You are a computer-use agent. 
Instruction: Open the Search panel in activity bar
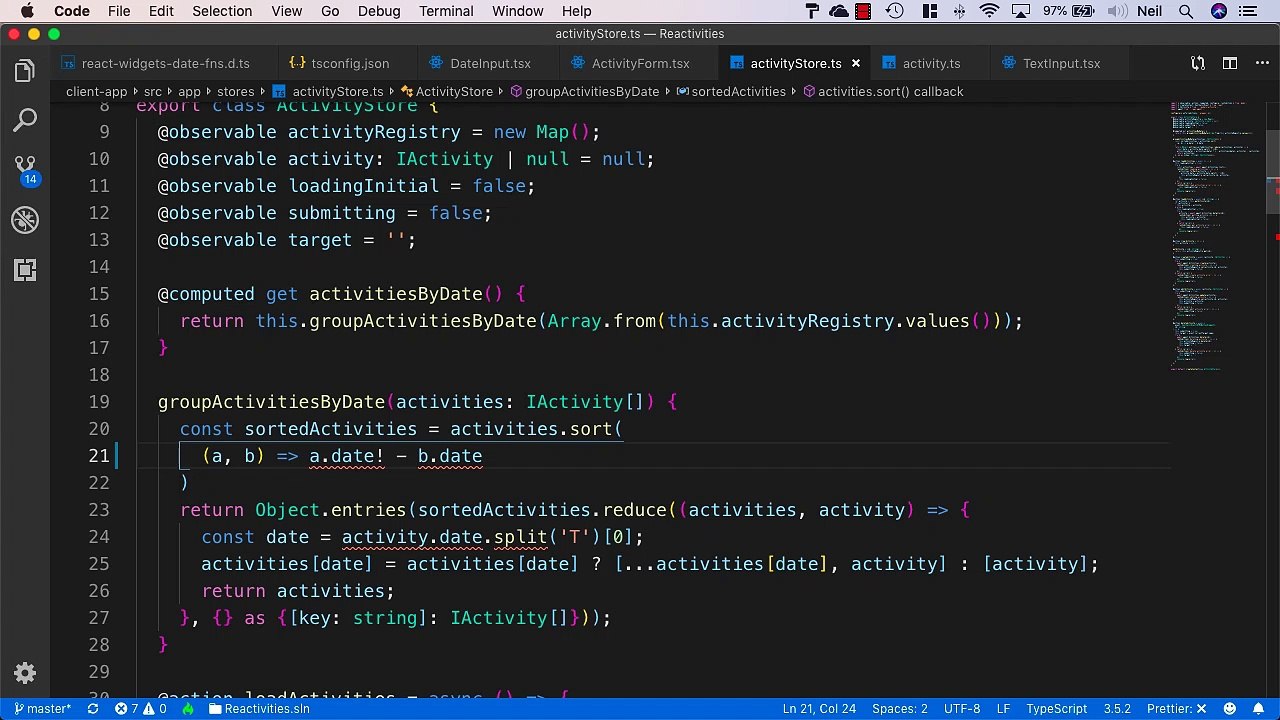pos(25,121)
